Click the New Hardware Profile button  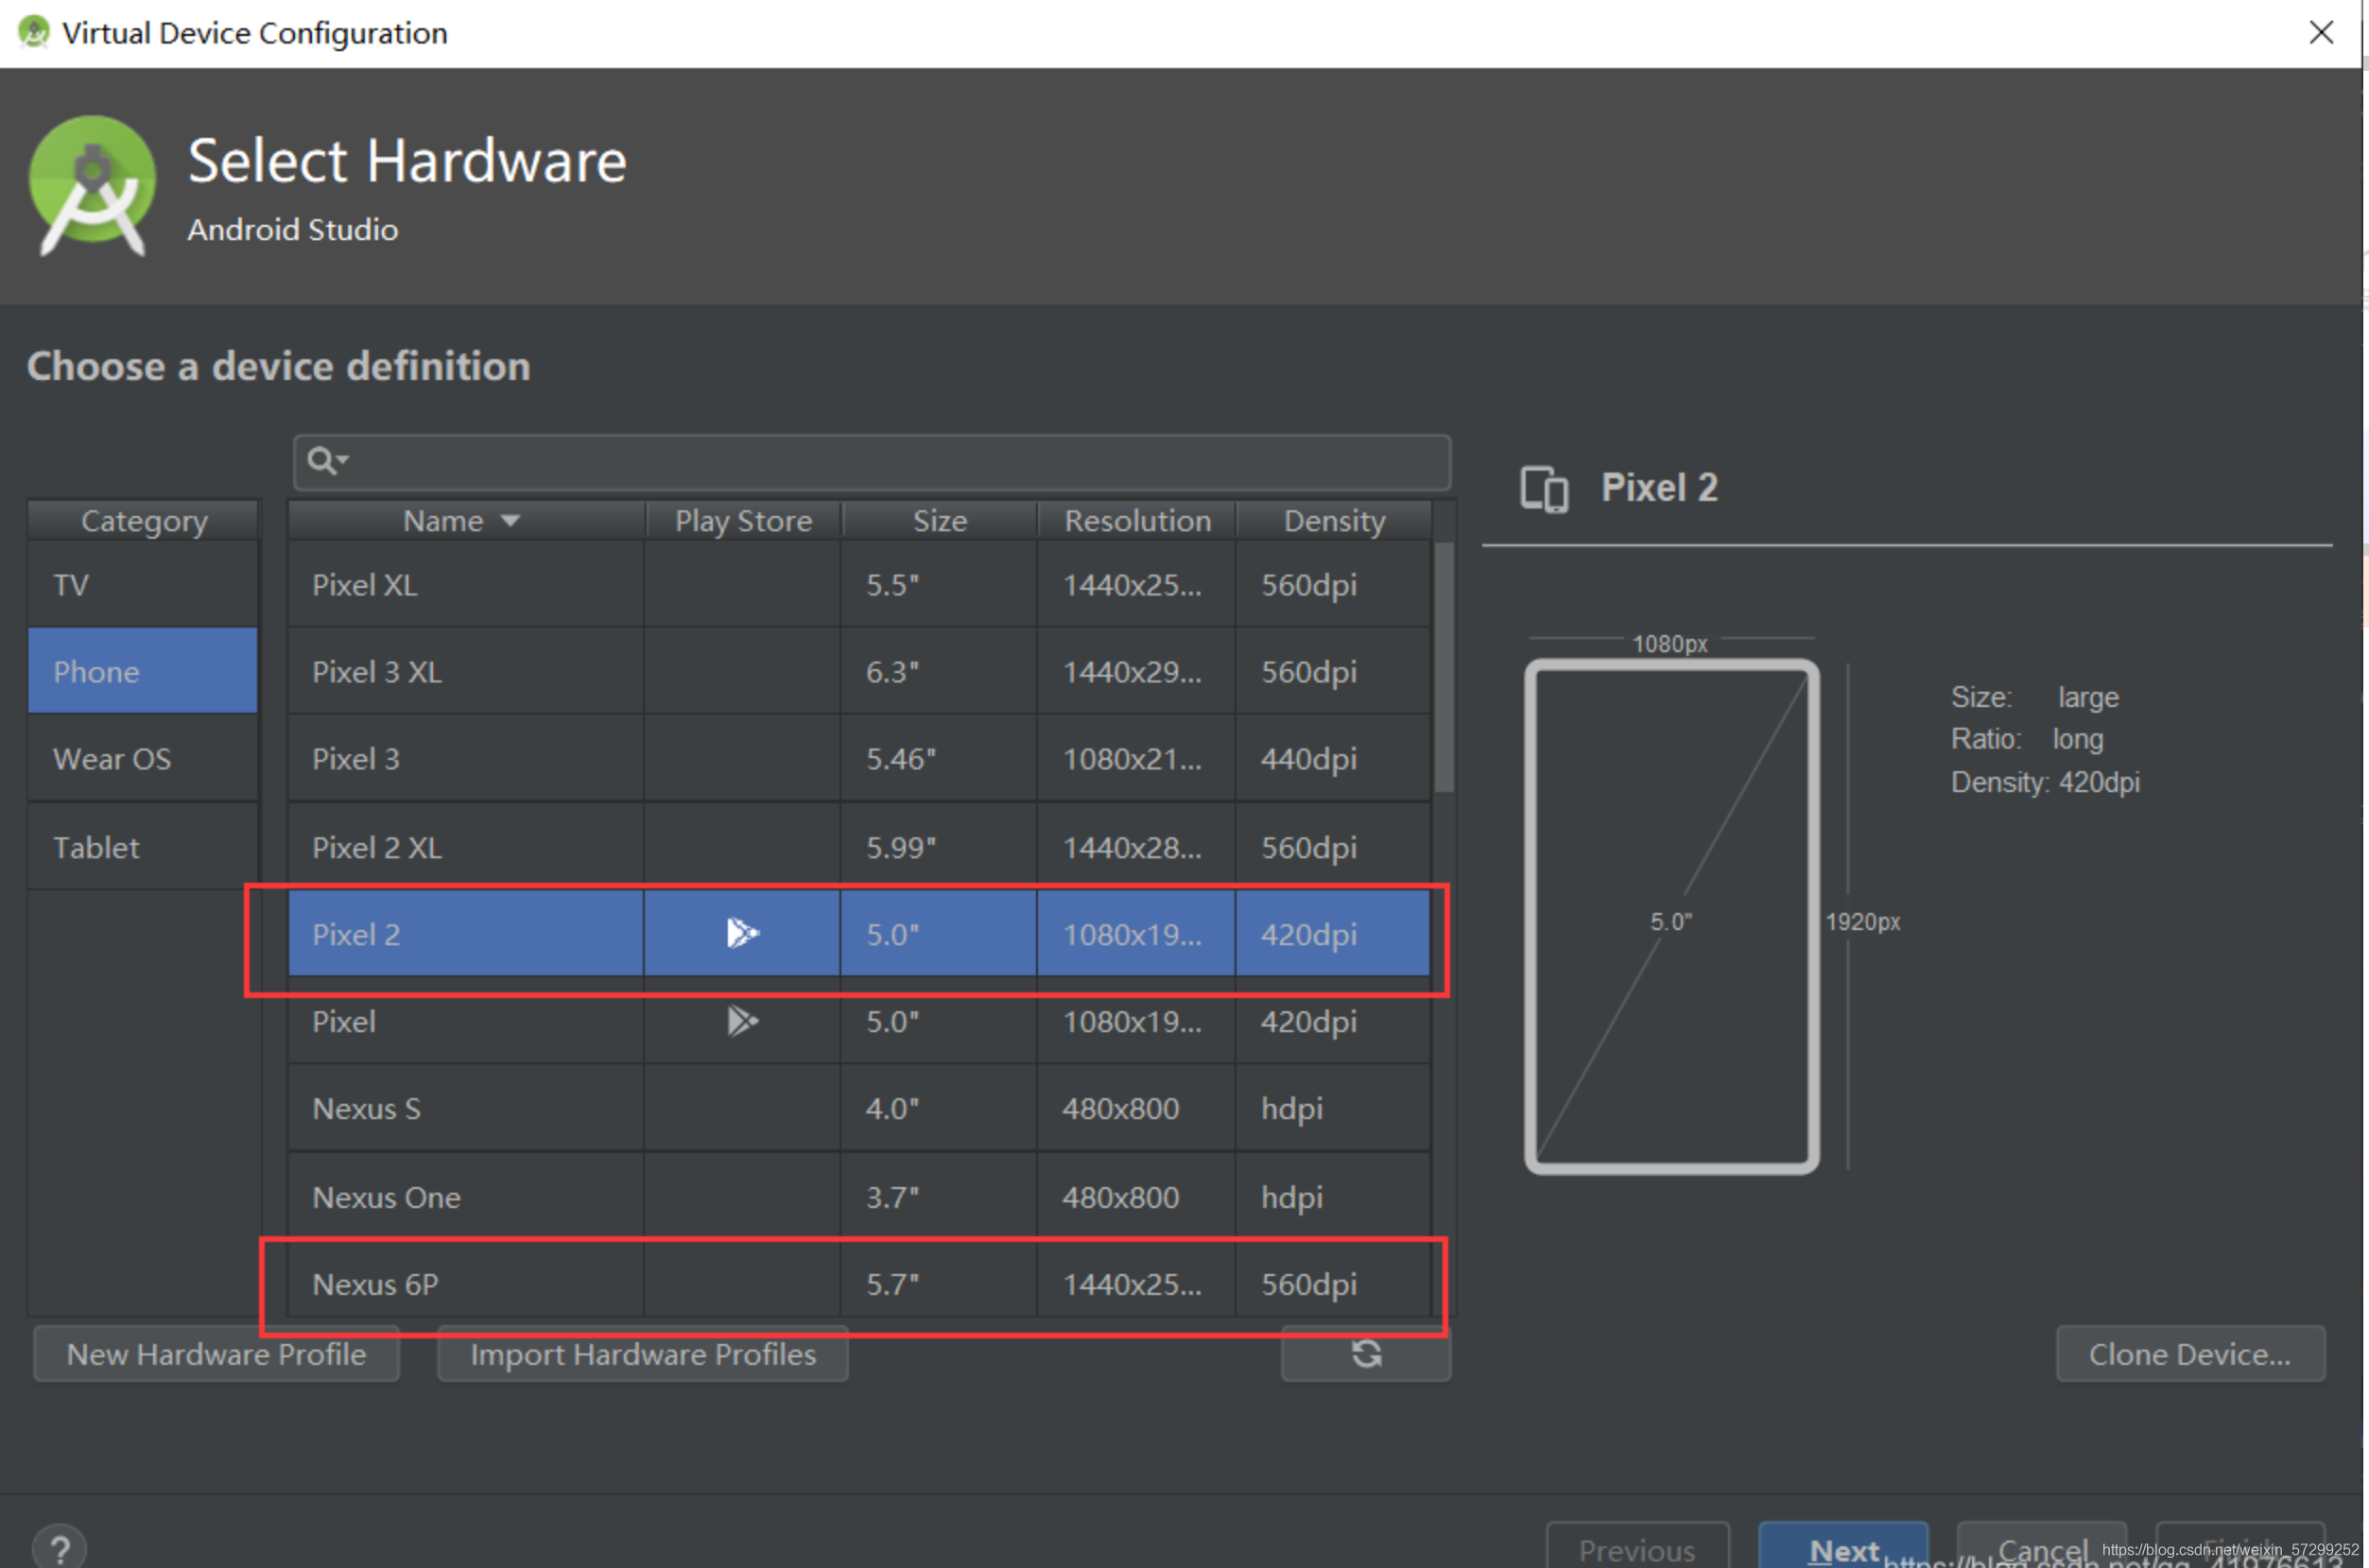pos(217,1354)
